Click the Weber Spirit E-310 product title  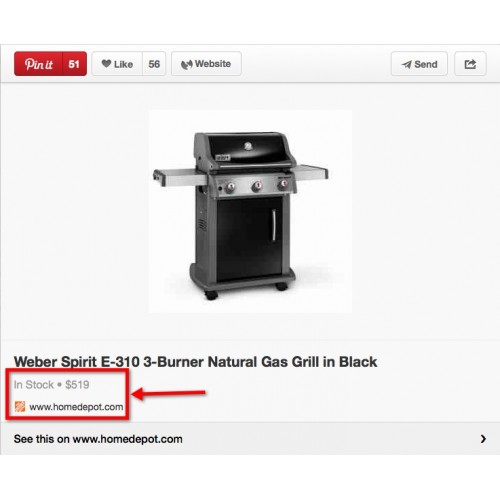(x=195, y=362)
